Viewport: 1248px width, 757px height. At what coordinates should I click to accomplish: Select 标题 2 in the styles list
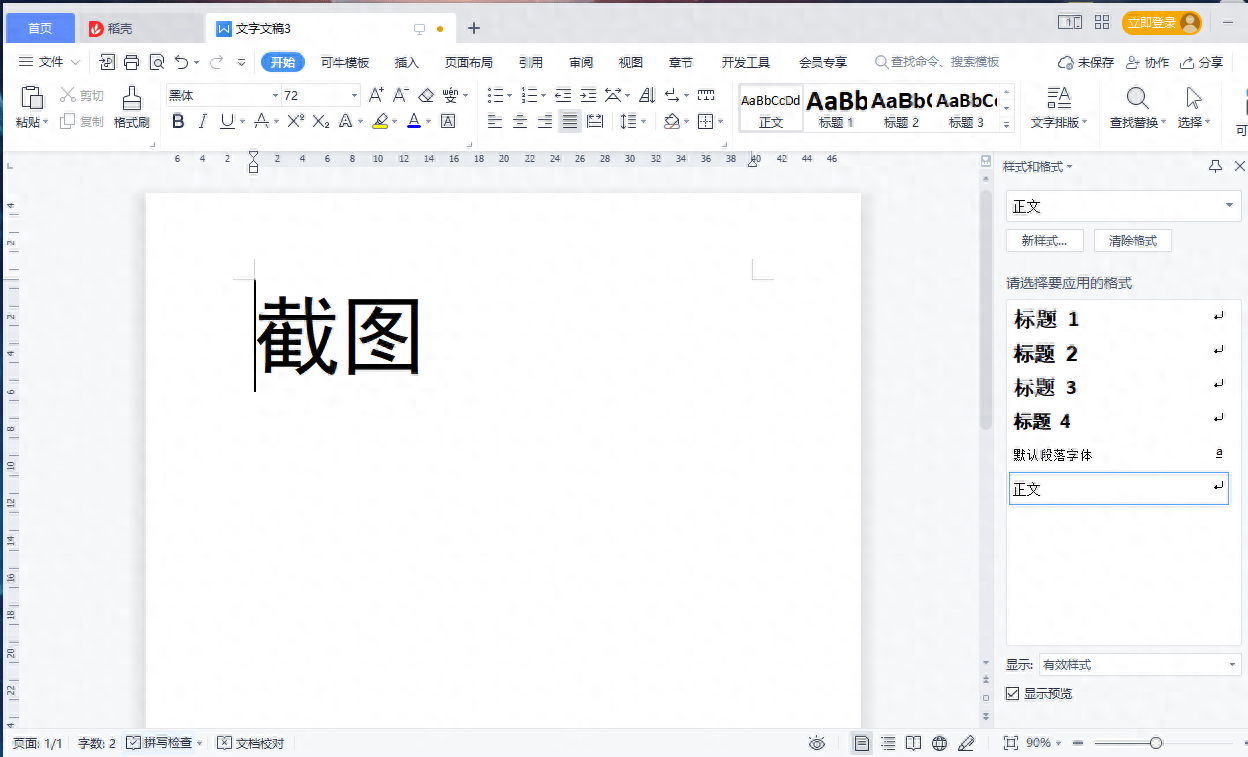pyautogui.click(x=1046, y=354)
